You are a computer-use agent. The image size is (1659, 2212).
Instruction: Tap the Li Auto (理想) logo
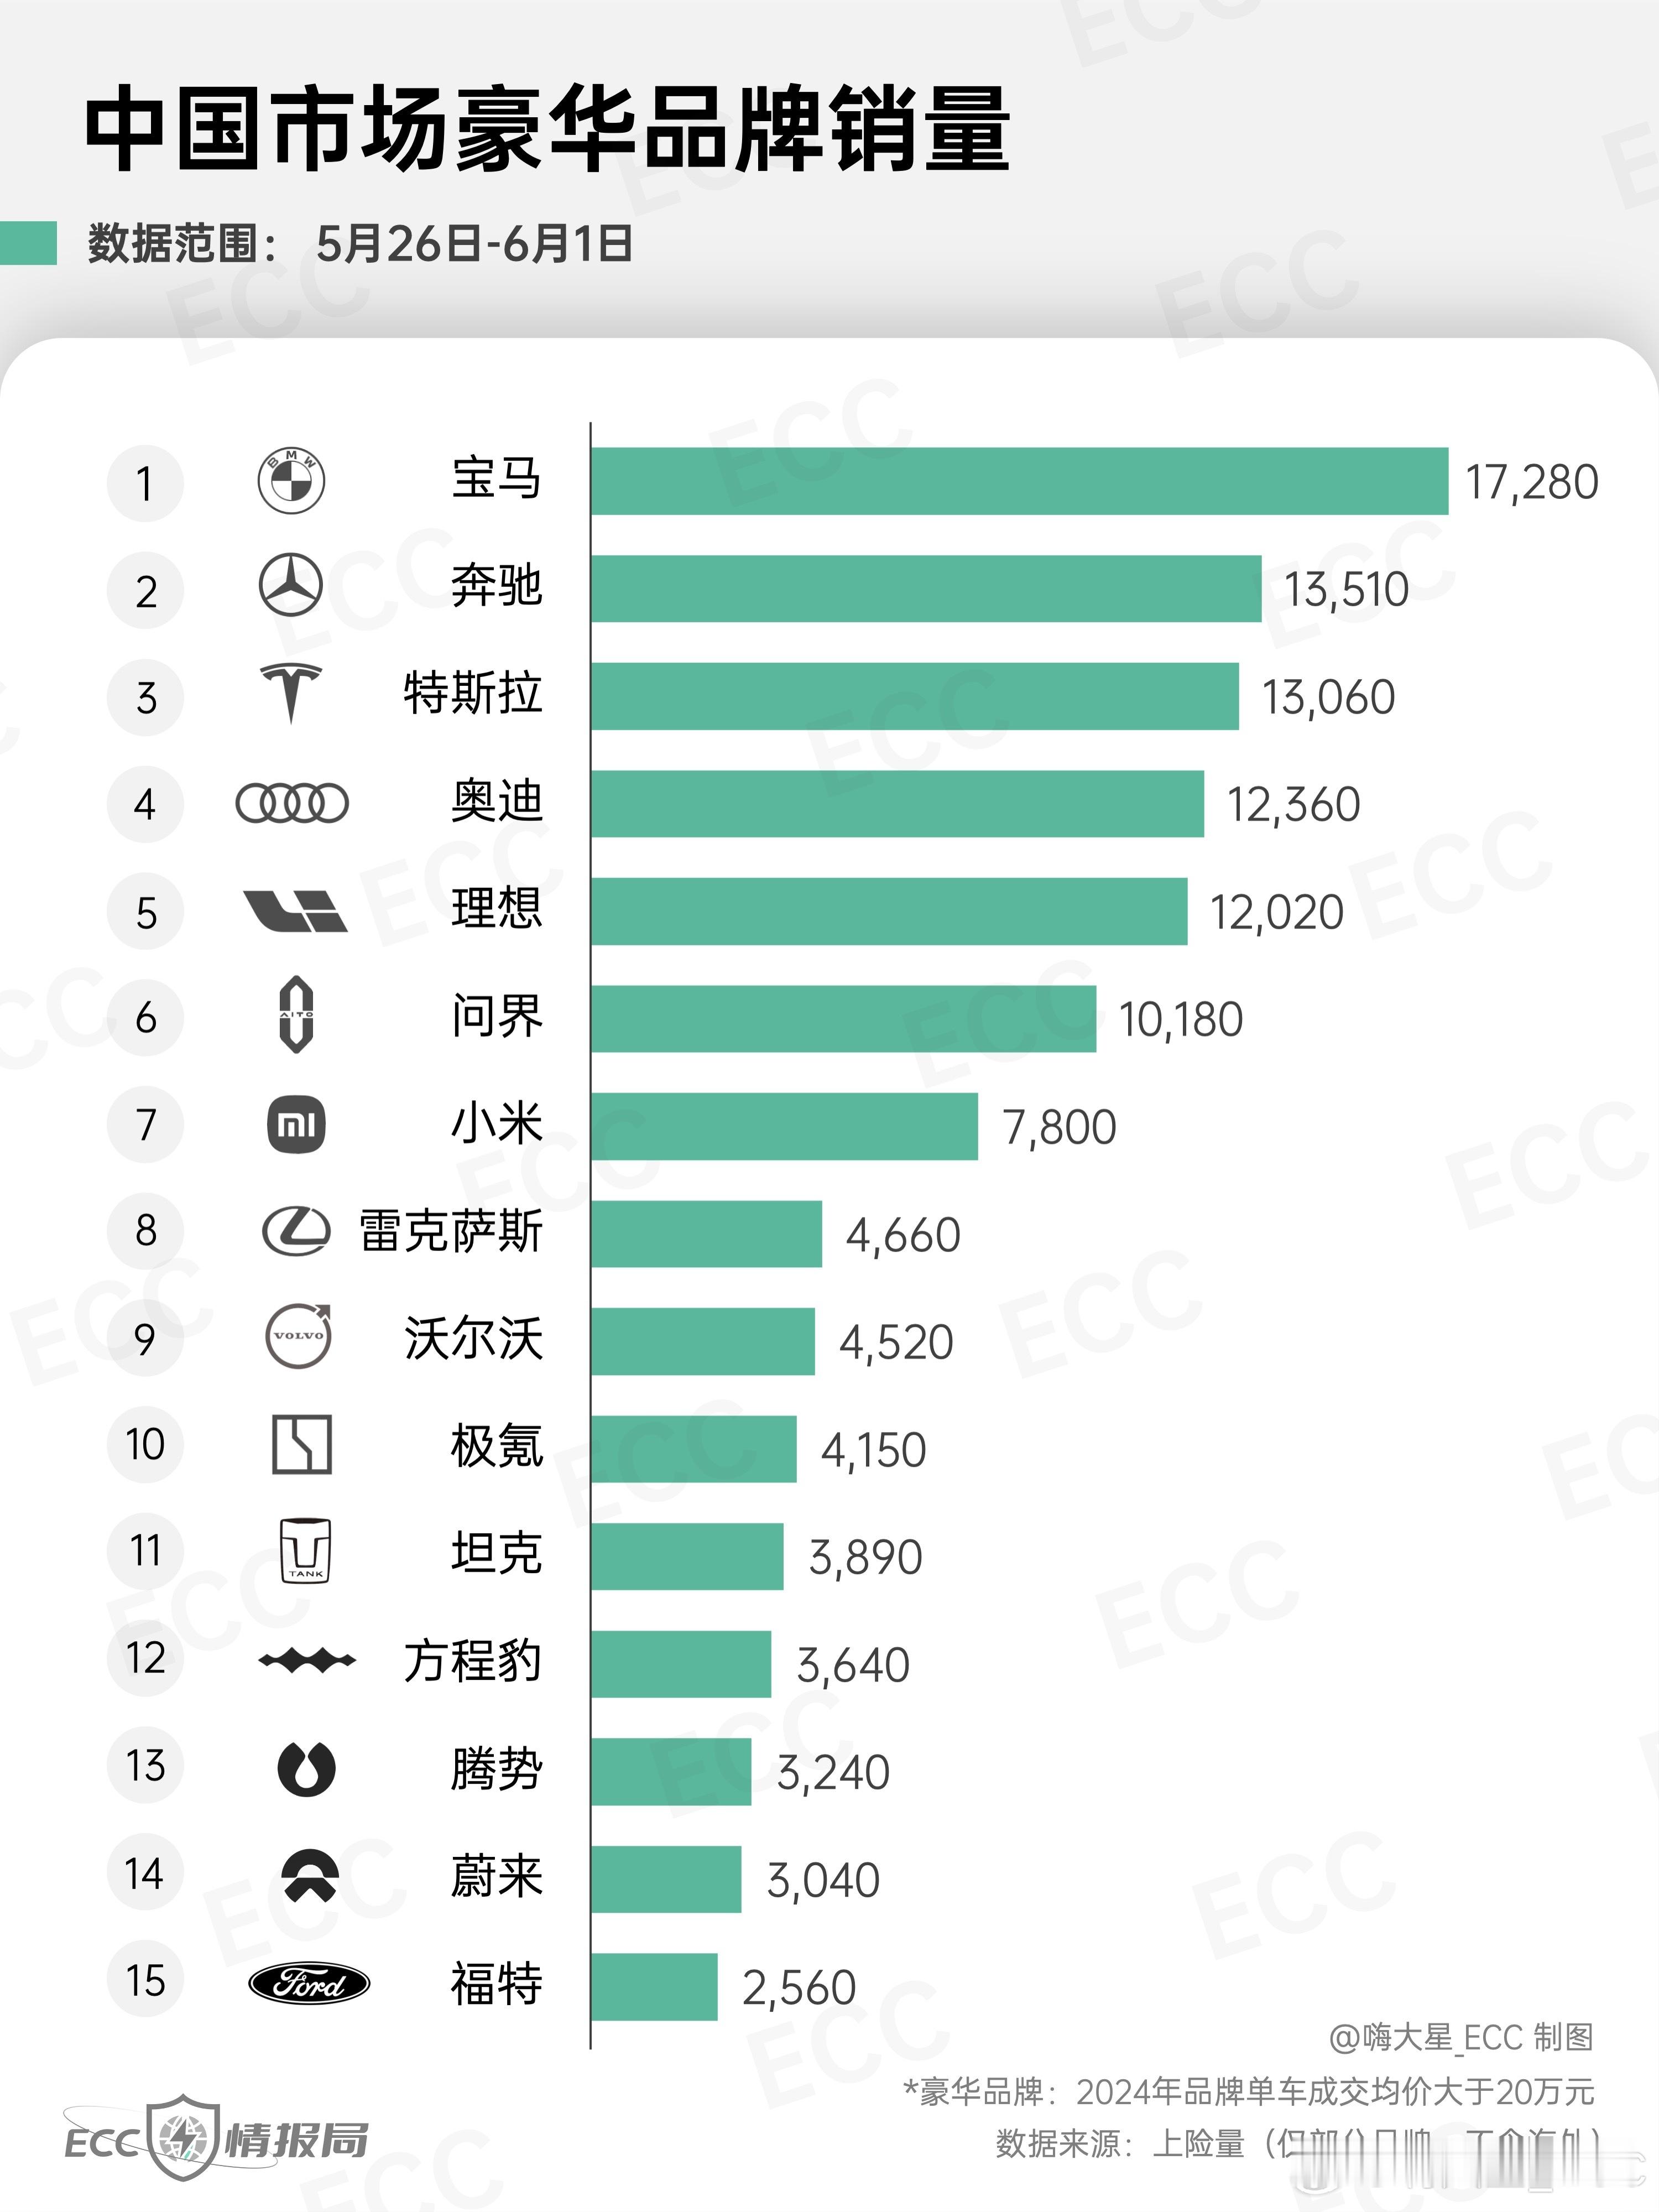[295, 911]
